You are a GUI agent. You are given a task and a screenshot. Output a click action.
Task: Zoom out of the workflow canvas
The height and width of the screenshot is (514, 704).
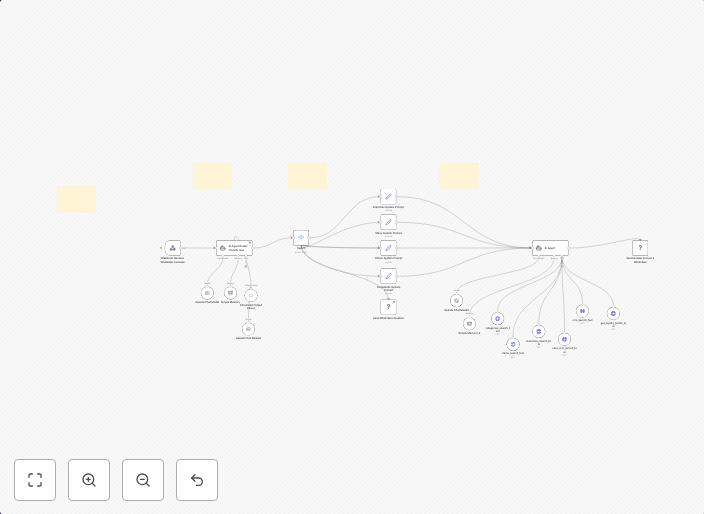tap(143, 480)
